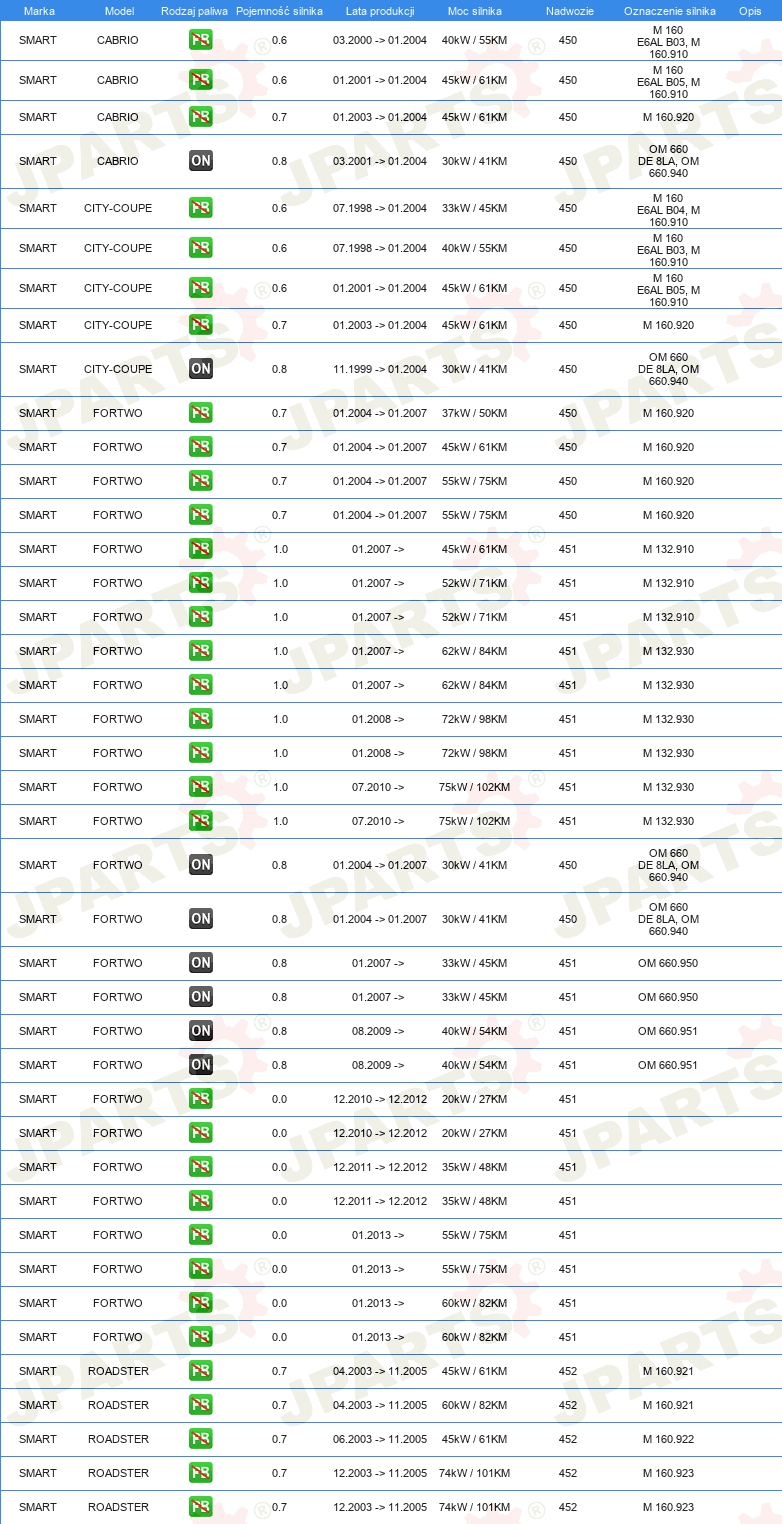
Task: Click the PB icon for FORTWO 37kW / 50KM
Action: point(201,413)
